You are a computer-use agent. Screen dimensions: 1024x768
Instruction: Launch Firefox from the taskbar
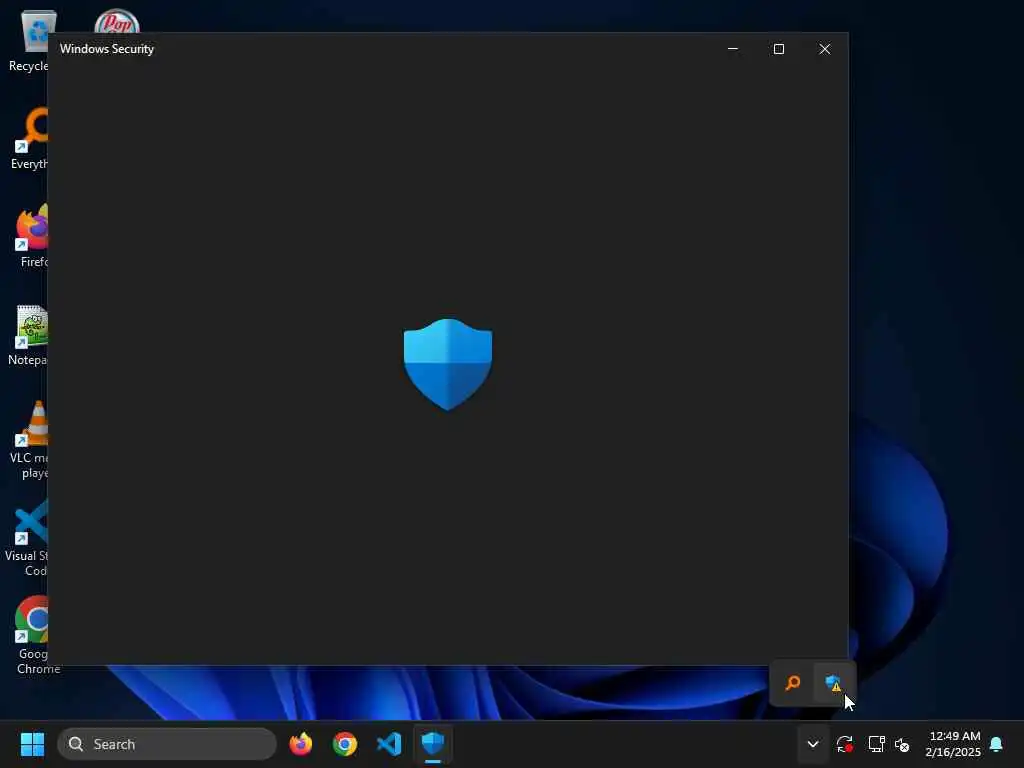click(x=300, y=744)
